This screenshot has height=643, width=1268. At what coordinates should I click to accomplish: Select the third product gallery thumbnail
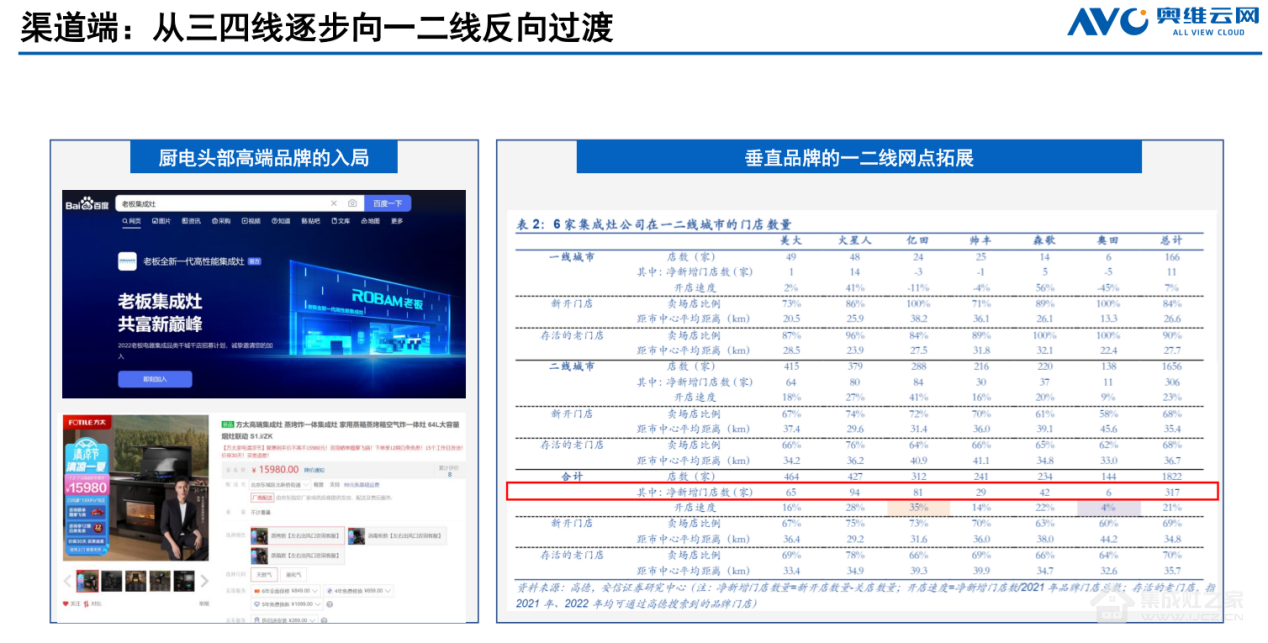coord(136,581)
